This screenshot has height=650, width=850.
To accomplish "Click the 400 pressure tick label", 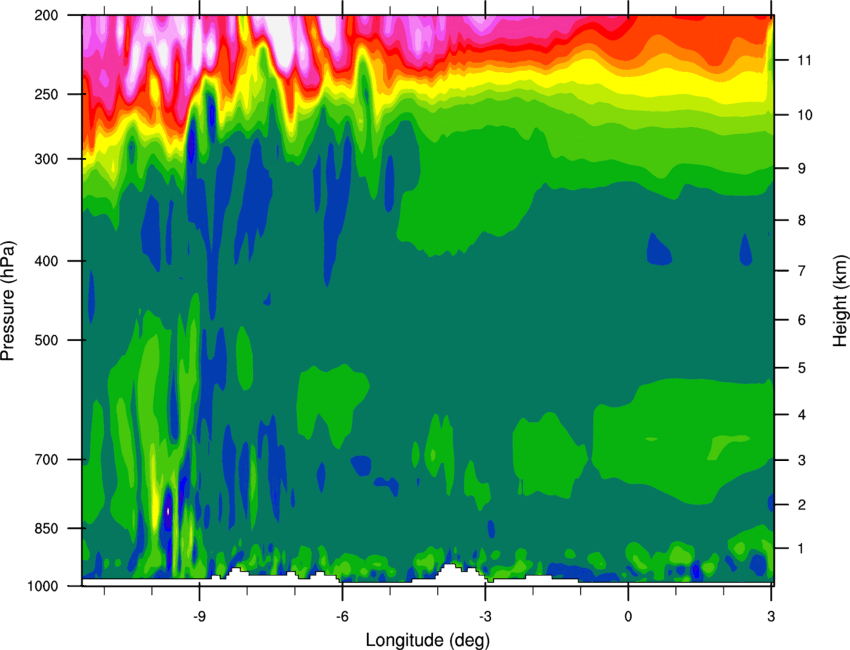I will (47, 261).
